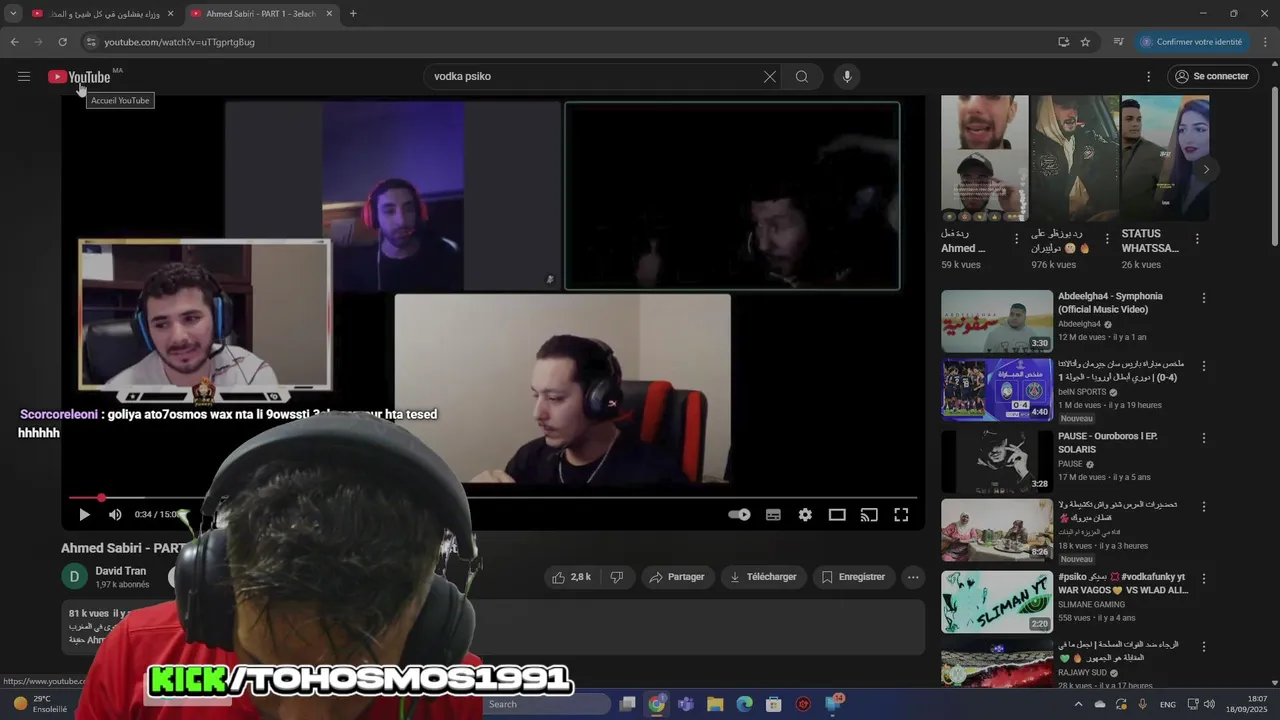Image resolution: width=1280 pixels, height=720 pixels.
Task: Share the video with Partager
Action: 677,577
